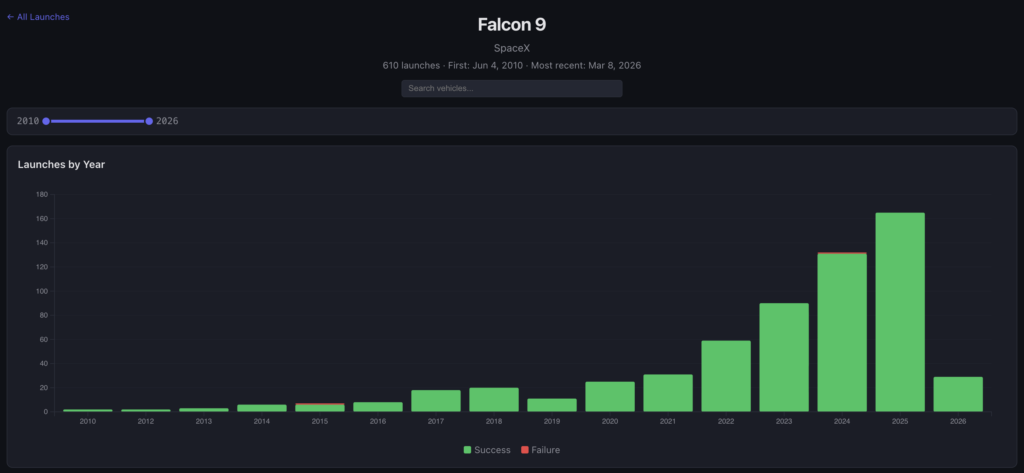Click the 2022 bar in the chart
Screen dimensions: 1024x473
tap(726, 376)
